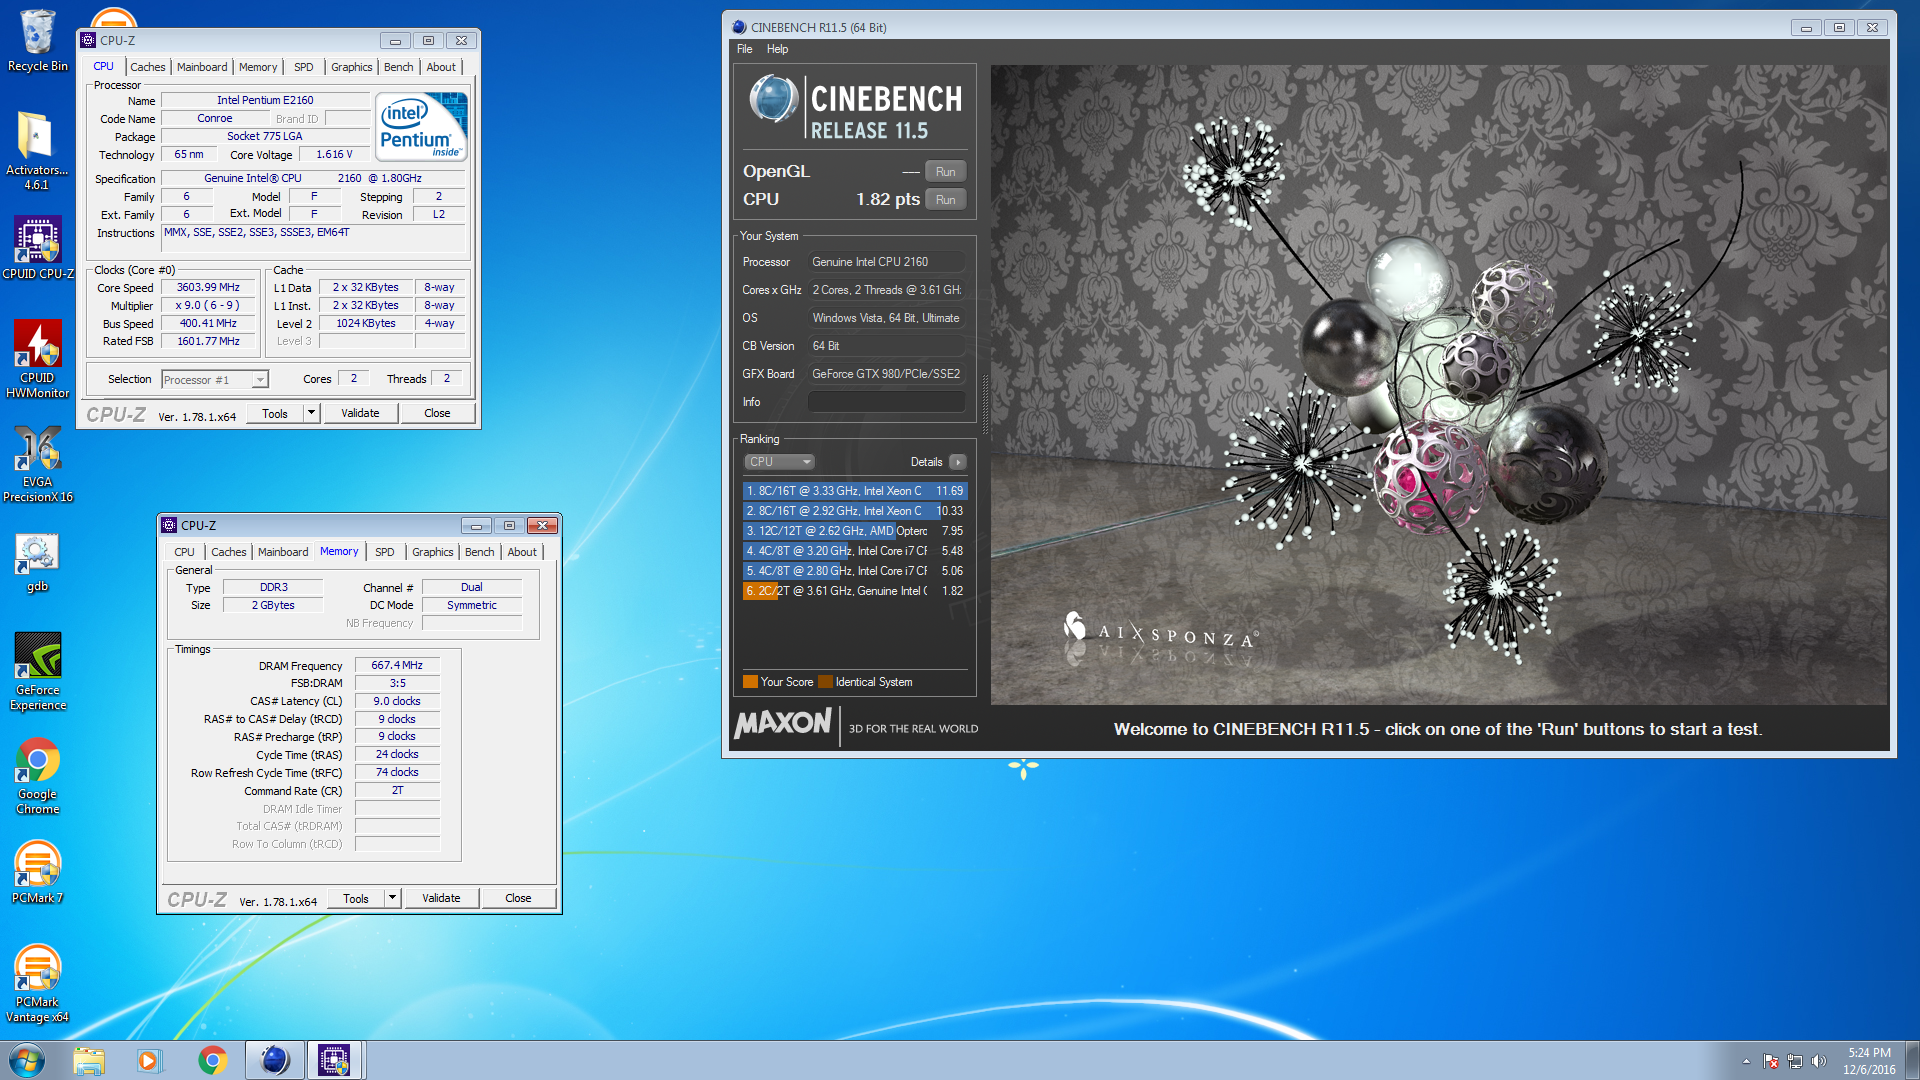Open the CPU ranking type dropdown
The height and width of the screenshot is (1080, 1920).
click(x=779, y=462)
